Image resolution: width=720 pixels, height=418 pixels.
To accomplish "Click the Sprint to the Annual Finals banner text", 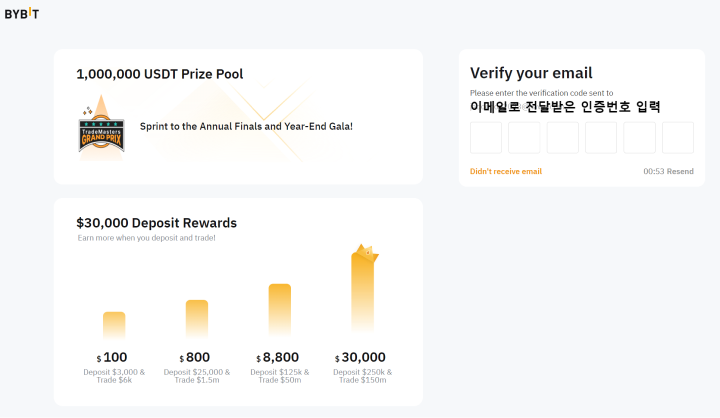I will click(246, 127).
